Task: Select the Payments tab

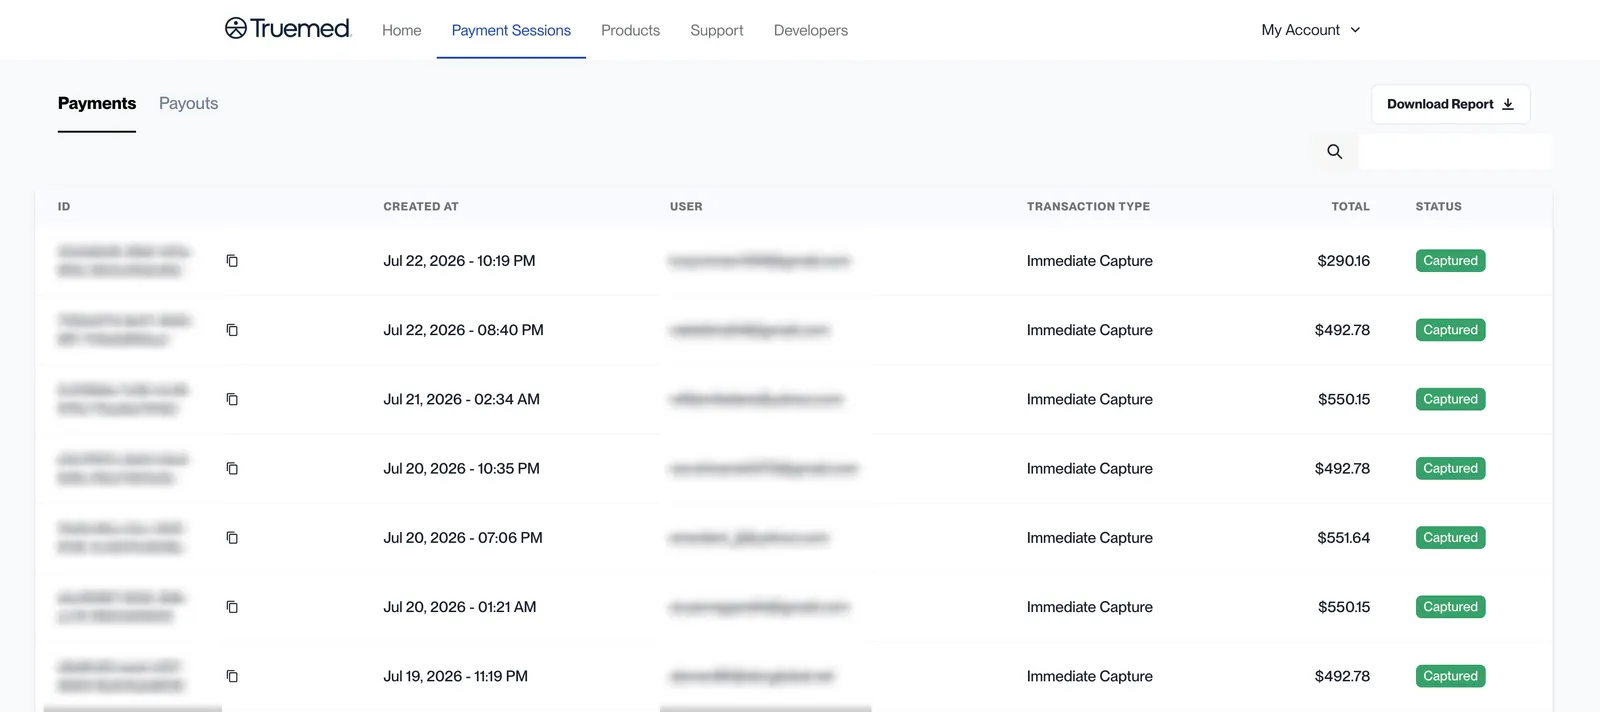Action: coord(97,103)
